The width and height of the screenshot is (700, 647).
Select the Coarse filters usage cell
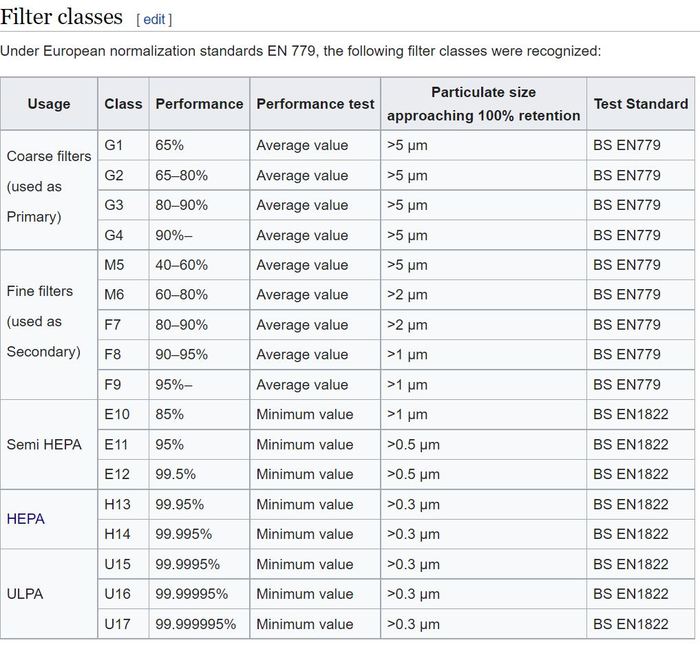(x=49, y=186)
